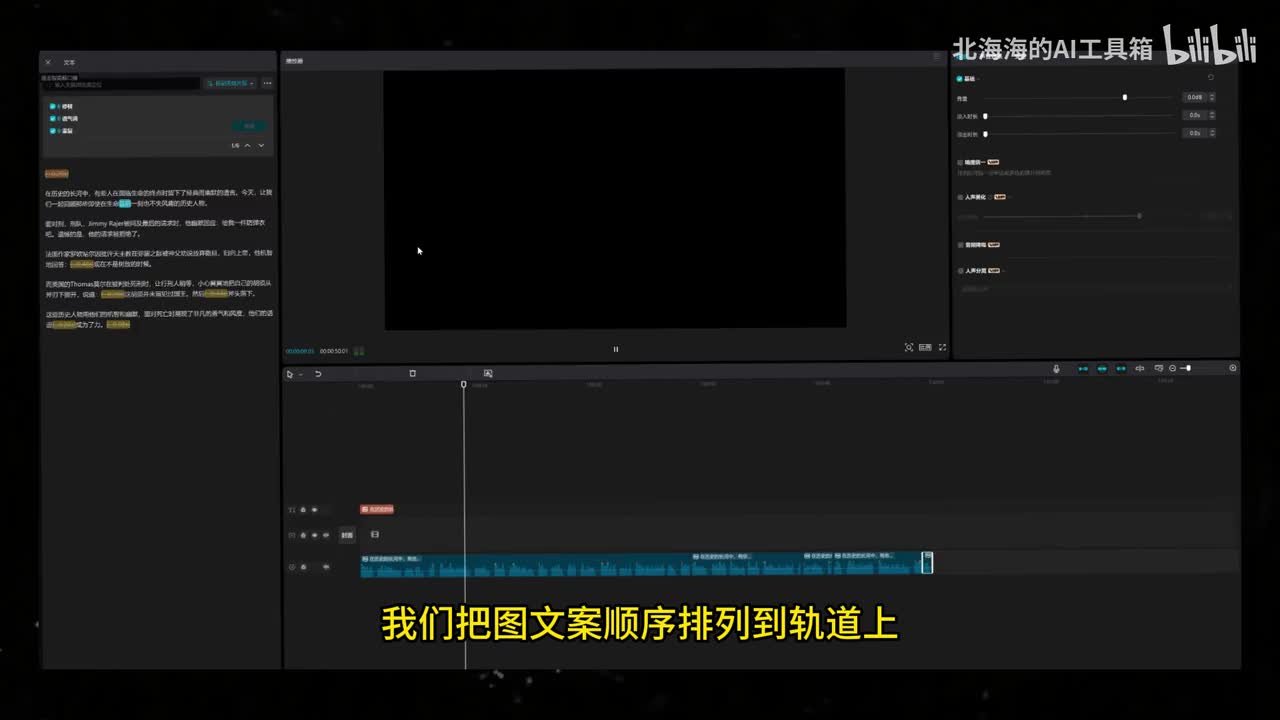
Task: Click the search input field in text panel
Action: pos(120,85)
